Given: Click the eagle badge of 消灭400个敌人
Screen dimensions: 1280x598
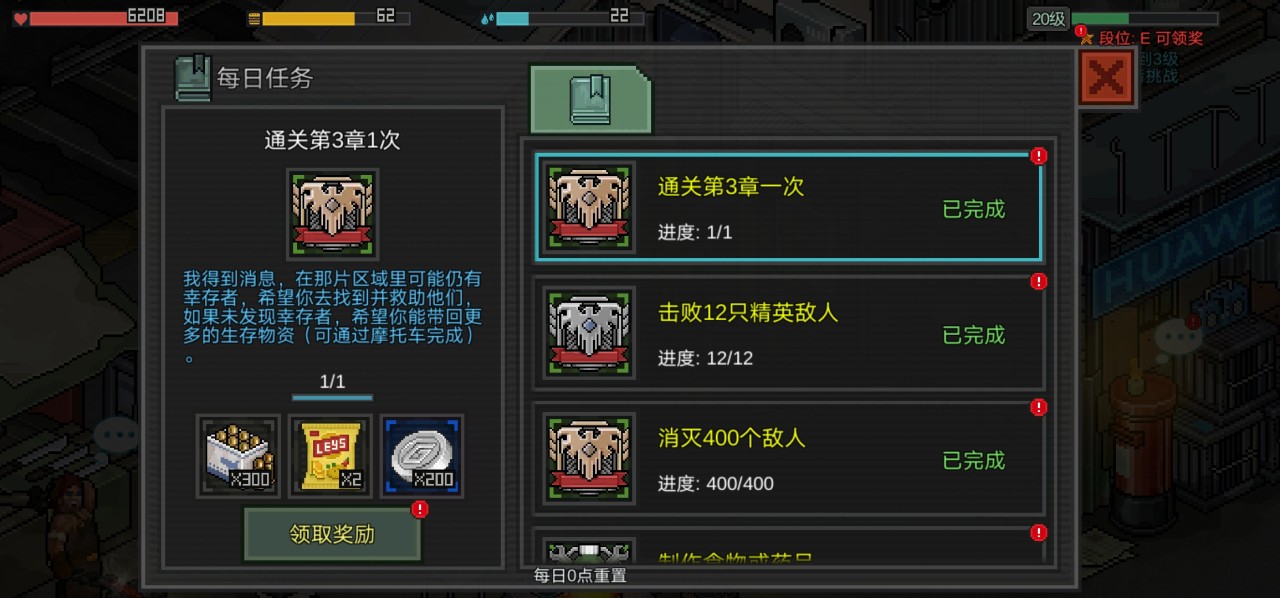Looking at the screenshot, I should point(590,459).
